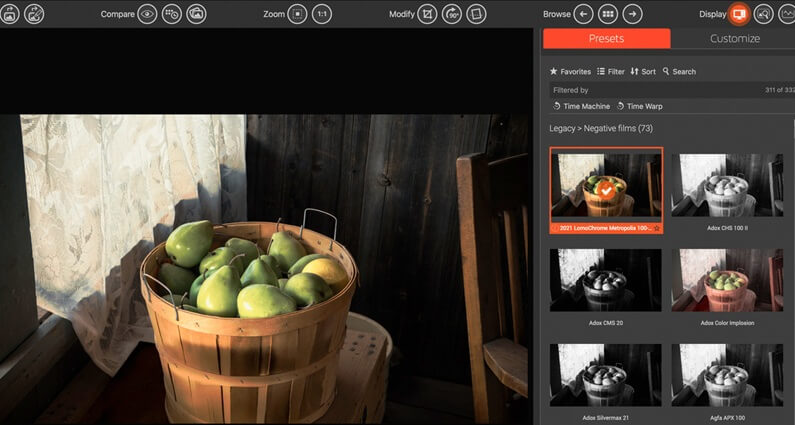Toggle the orange Display presets panel icon

pyautogui.click(x=739, y=14)
